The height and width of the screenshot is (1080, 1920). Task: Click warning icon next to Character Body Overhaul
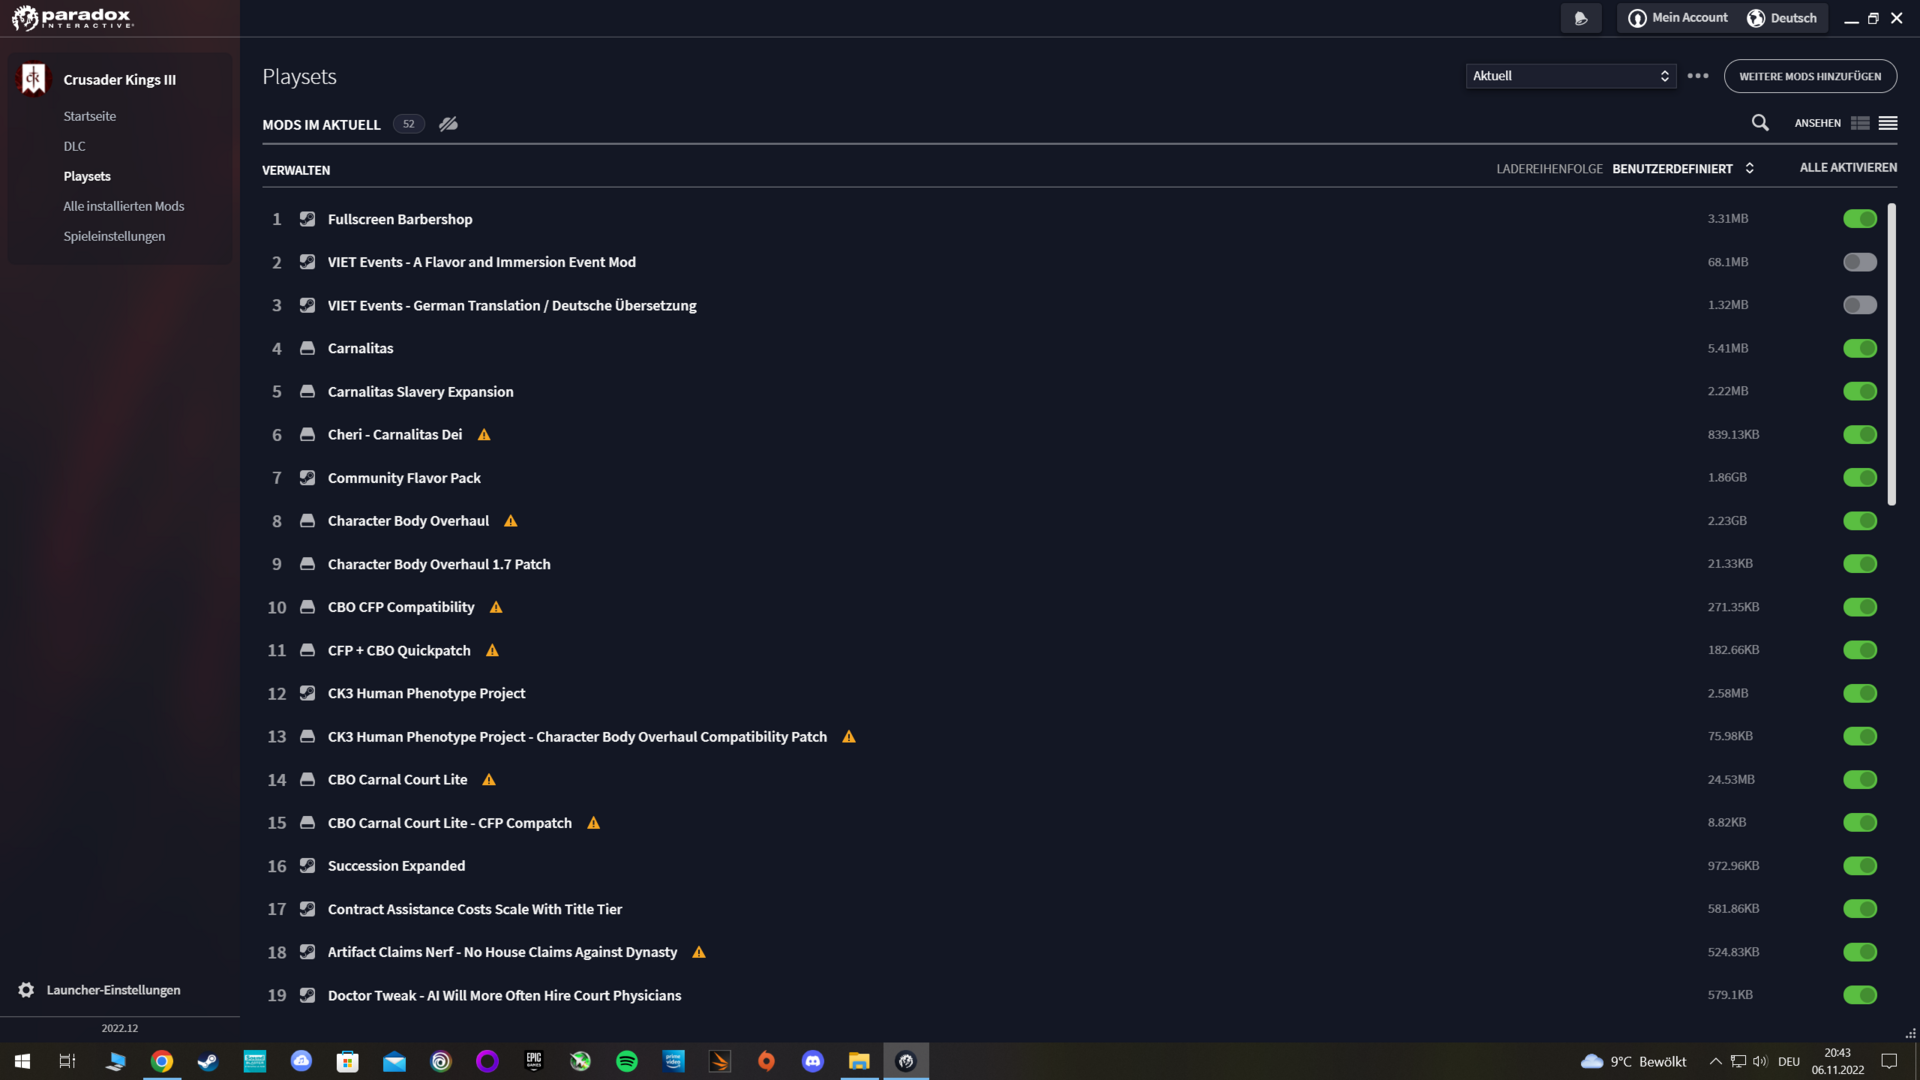click(511, 521)
